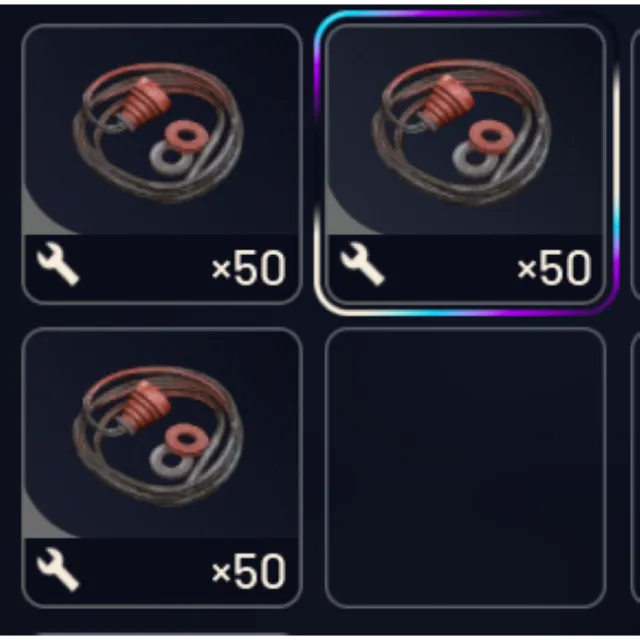640x640 pixels.
Task: Click the wrench icon in the top-left slot
Action: point(58,264)
